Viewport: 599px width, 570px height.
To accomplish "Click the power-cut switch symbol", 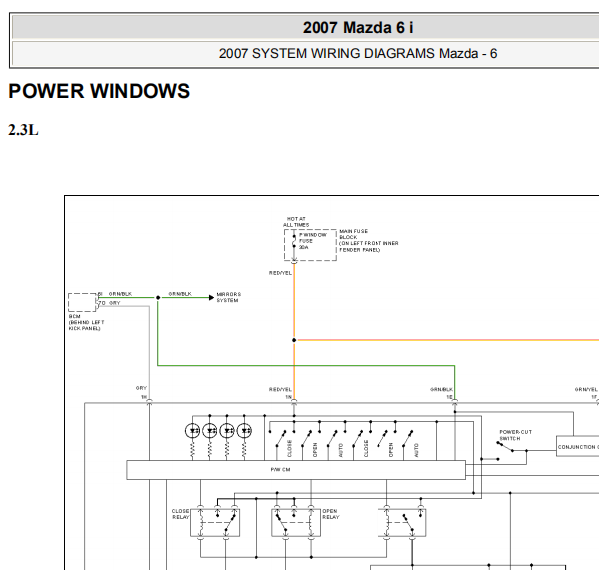I will pyautogui.click(x=506, y=447).
